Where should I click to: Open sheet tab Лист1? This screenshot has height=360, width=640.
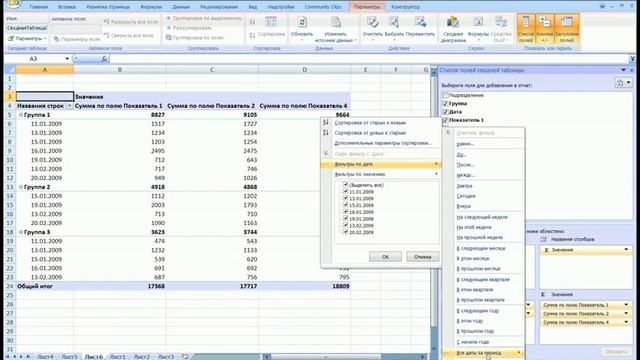(118, 357)
